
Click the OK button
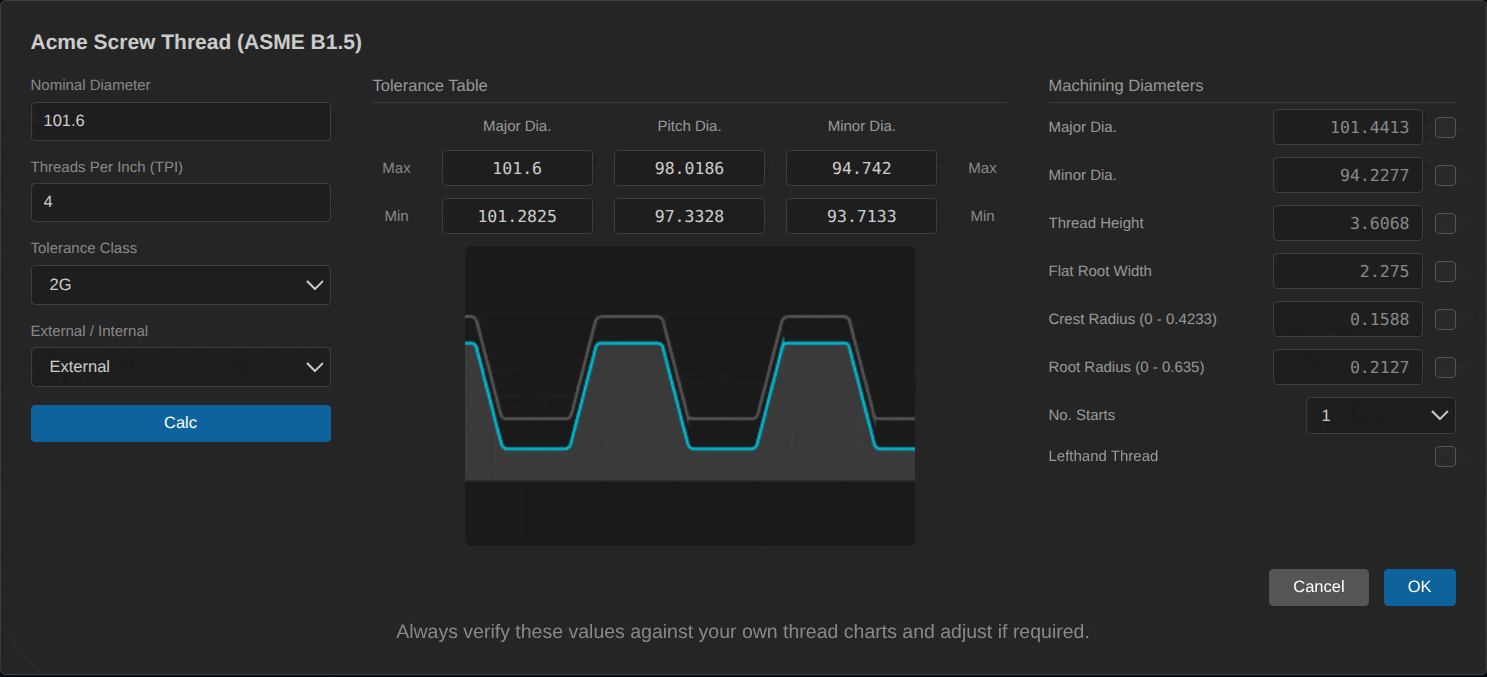(x=1419, y=587)
